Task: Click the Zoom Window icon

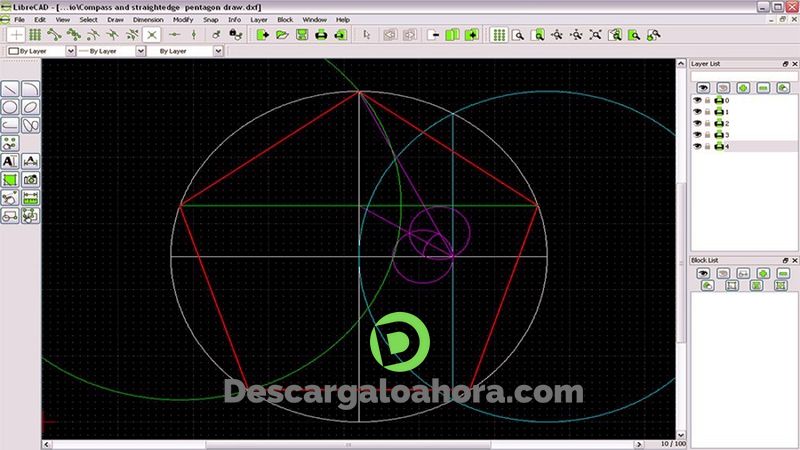Action: [x=634, y=35]
